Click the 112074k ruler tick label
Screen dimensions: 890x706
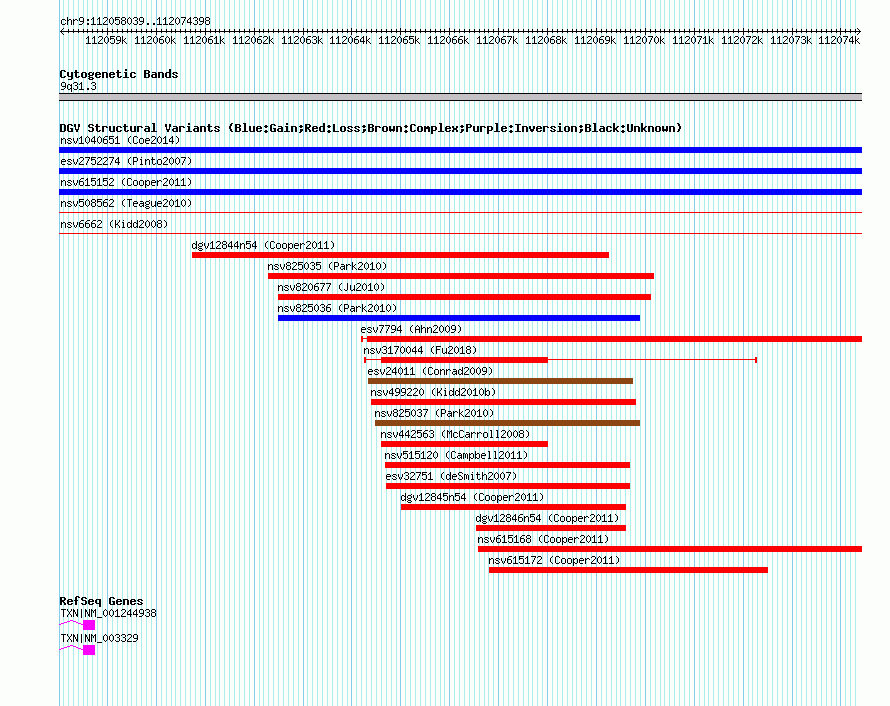pos(839,40)
